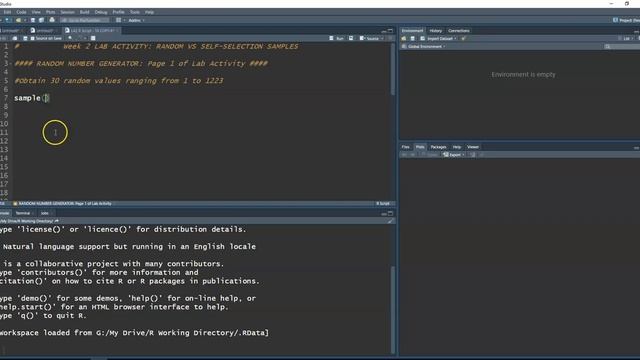
Task: Click the previous plot arrow icon
Action: 404,155
